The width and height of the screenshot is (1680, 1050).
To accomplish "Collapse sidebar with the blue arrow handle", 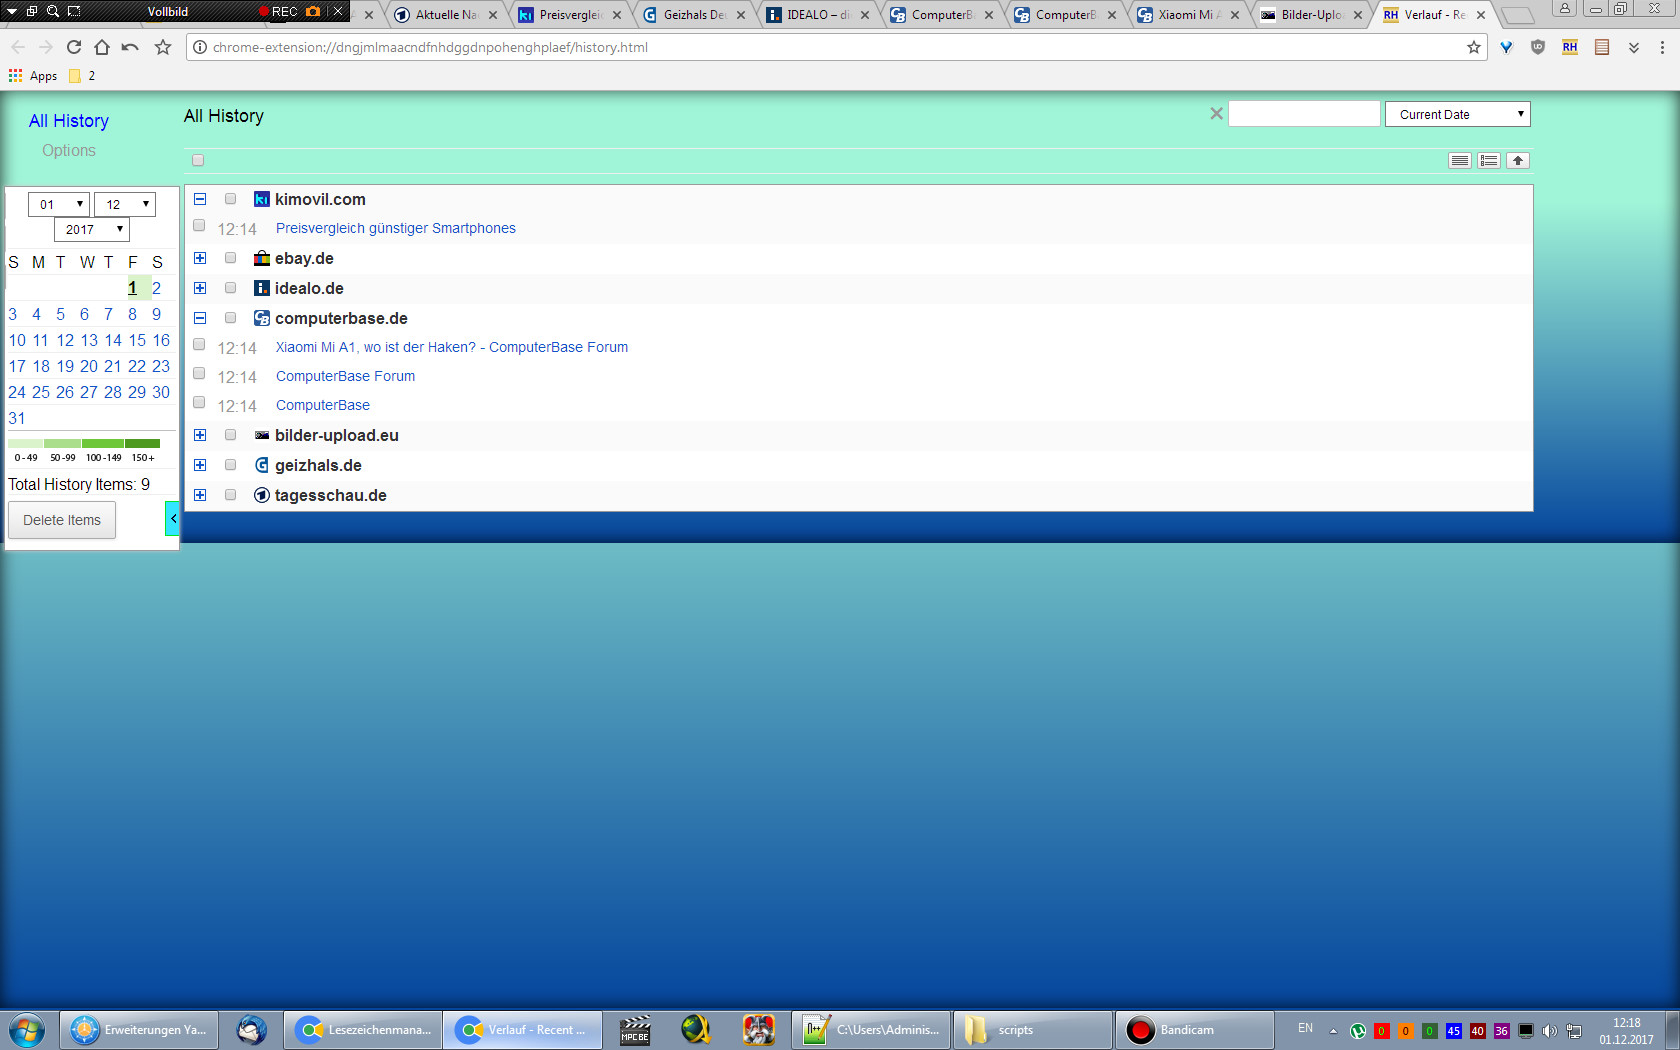I will pos(172,518).
